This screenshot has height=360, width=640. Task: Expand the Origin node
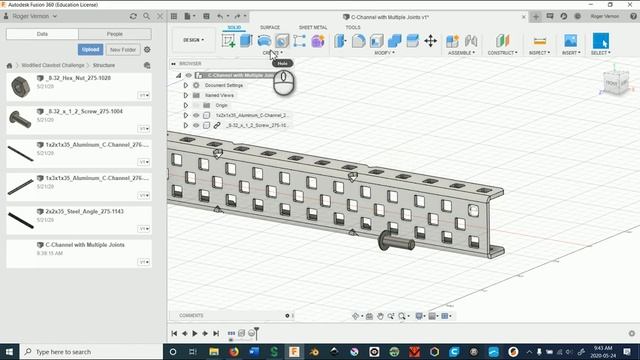pyautogui.click(x=186, y=105)
